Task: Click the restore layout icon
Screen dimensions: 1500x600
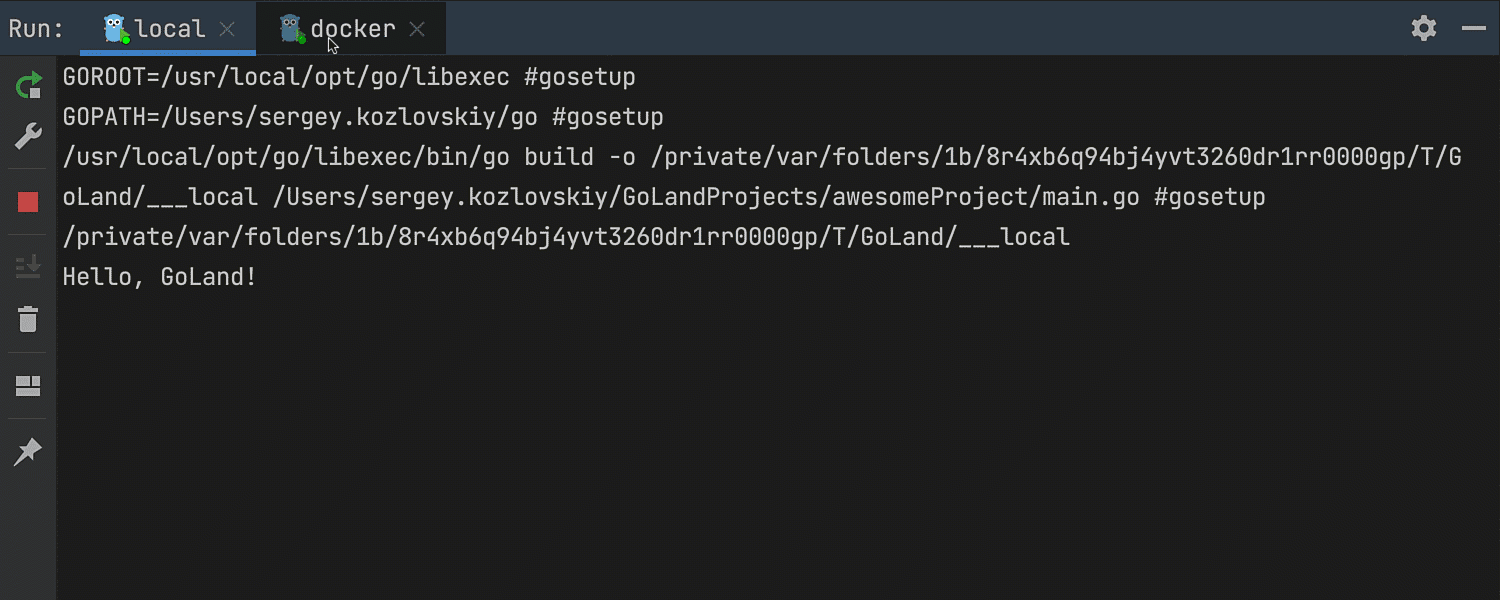Action: pos(28,386)
